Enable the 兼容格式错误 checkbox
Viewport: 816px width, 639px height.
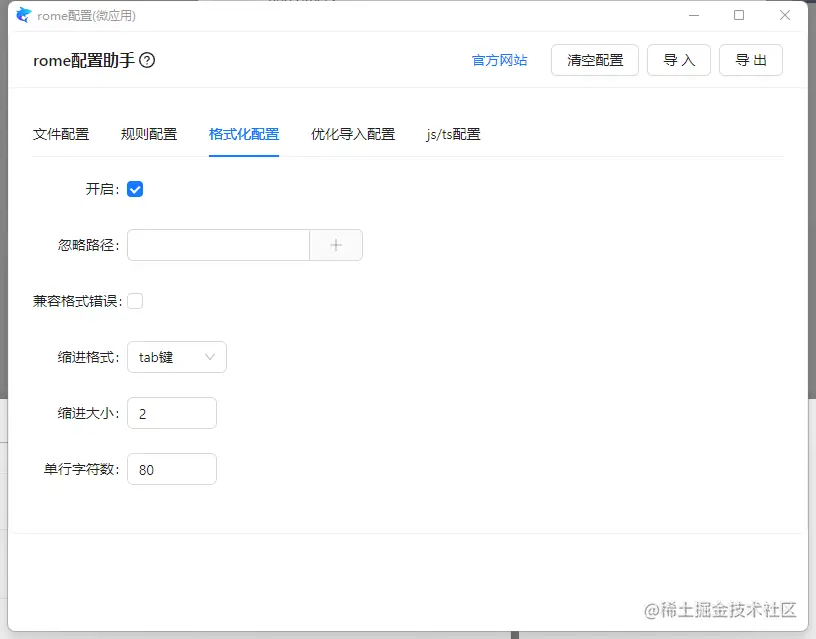click(x=135, y=301)
